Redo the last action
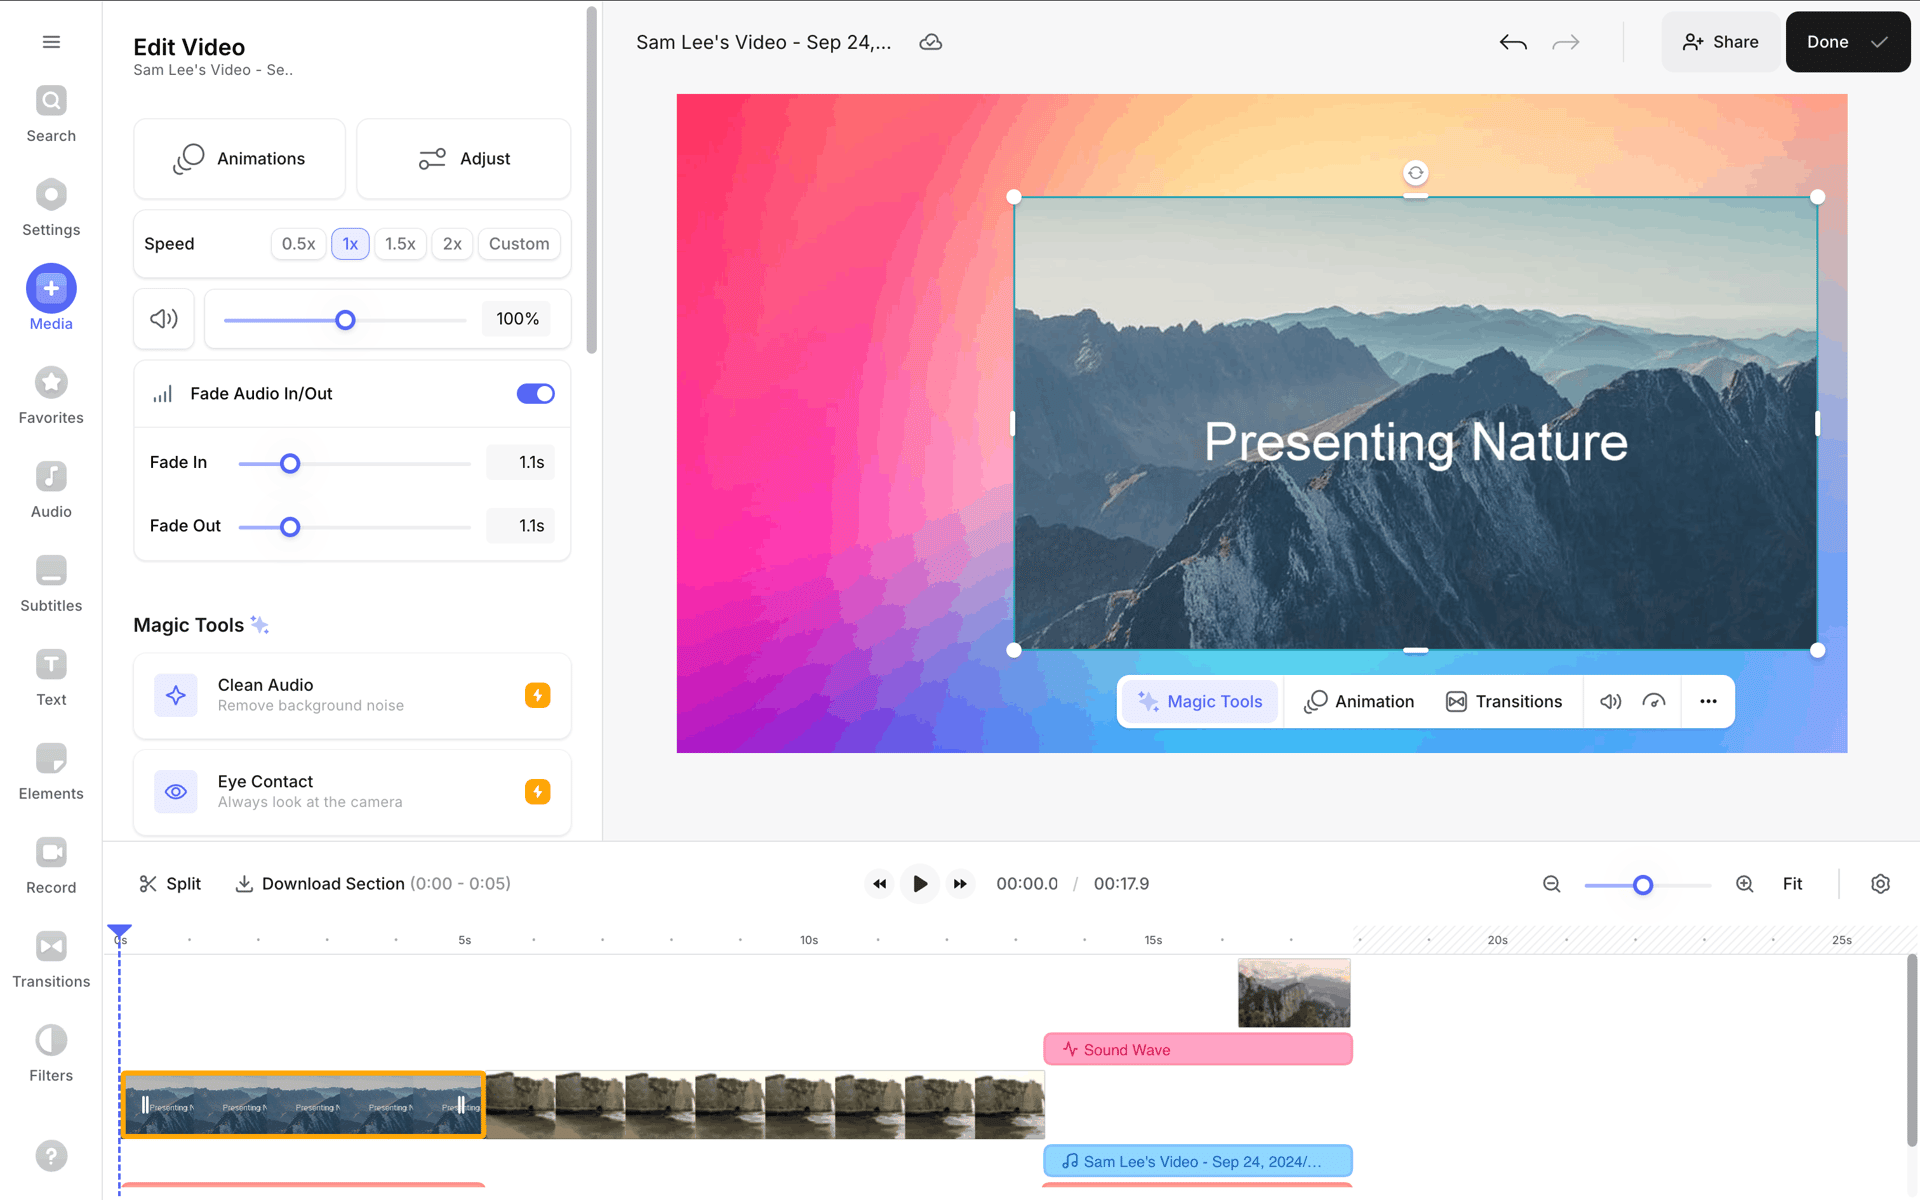The image size is (1920, 1200). tap(1566, 42)
